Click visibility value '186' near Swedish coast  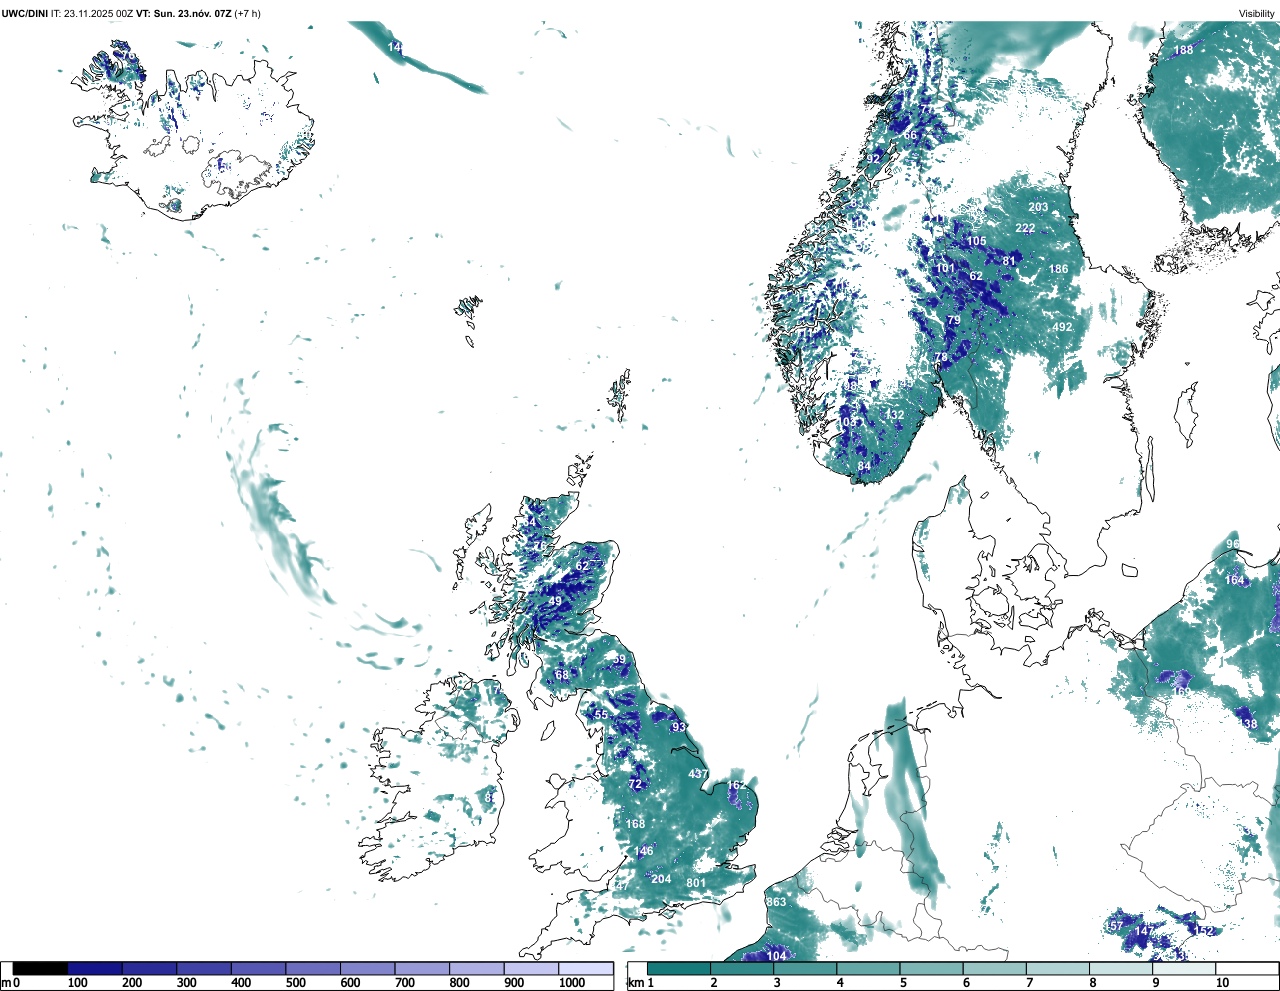1058,269
